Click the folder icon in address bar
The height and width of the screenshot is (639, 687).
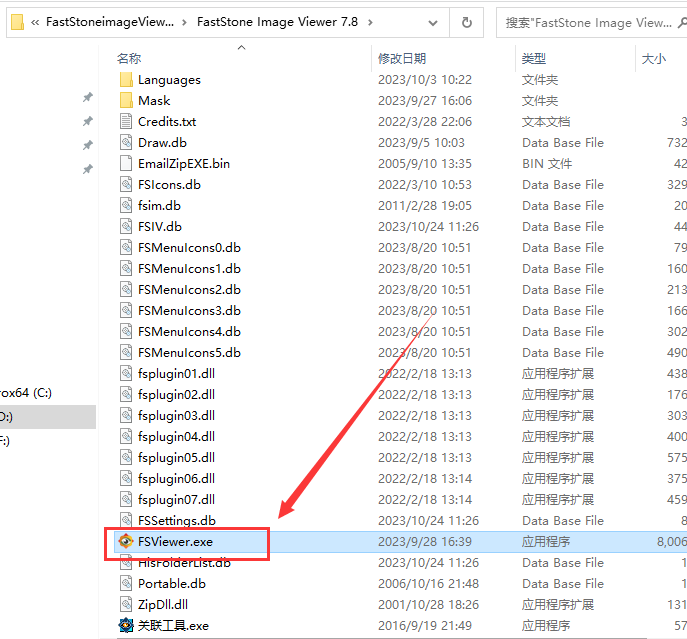coord(18,22)
